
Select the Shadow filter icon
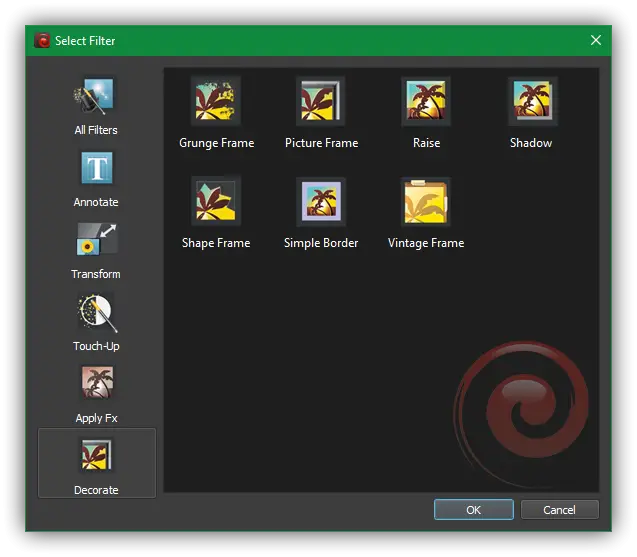(531, 102)
